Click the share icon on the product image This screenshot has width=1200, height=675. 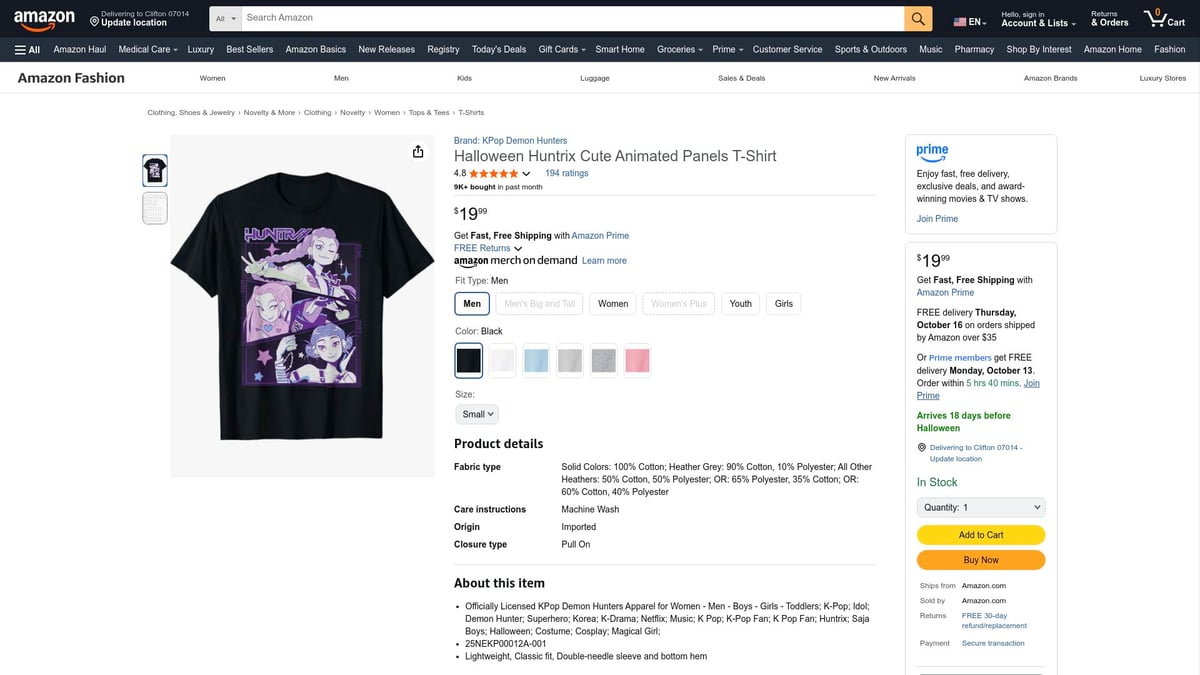[417, 151]
